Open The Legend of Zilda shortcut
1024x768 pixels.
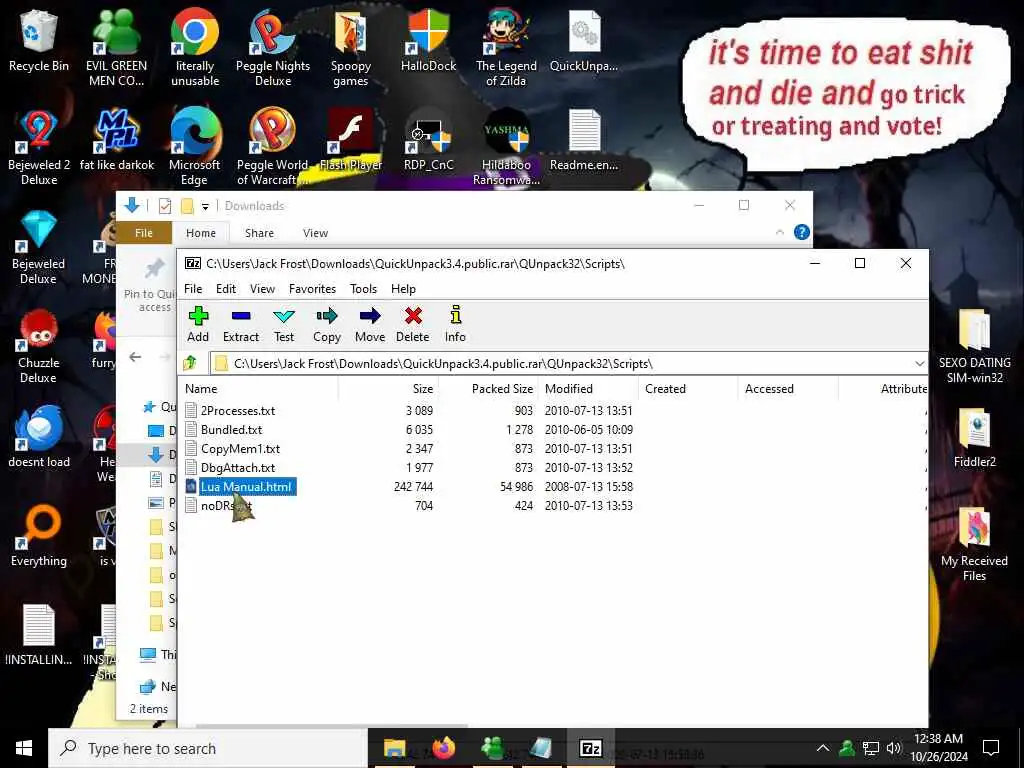click(x=506, y=48)
